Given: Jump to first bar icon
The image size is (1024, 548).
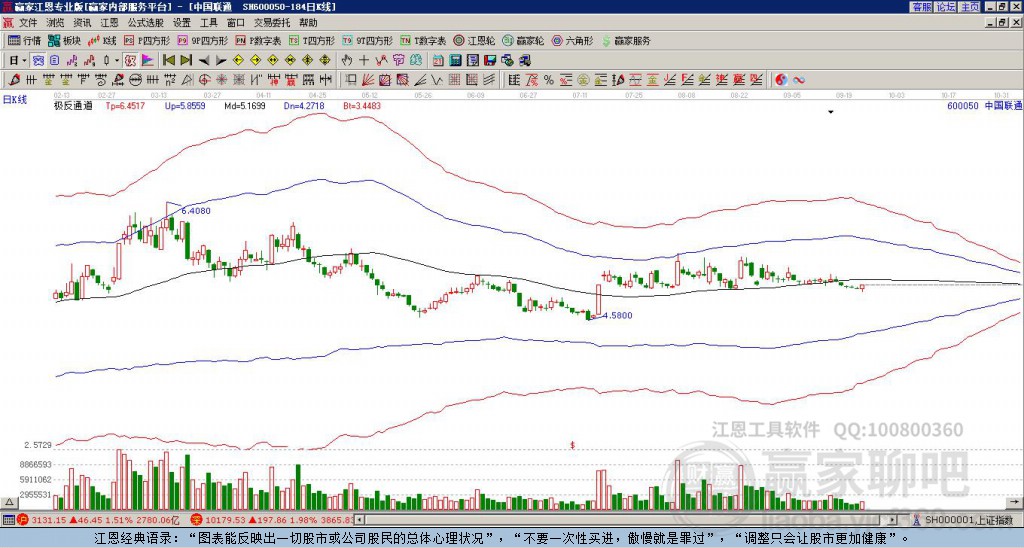Looking at the screenshot, I should [x=169, y=61].
